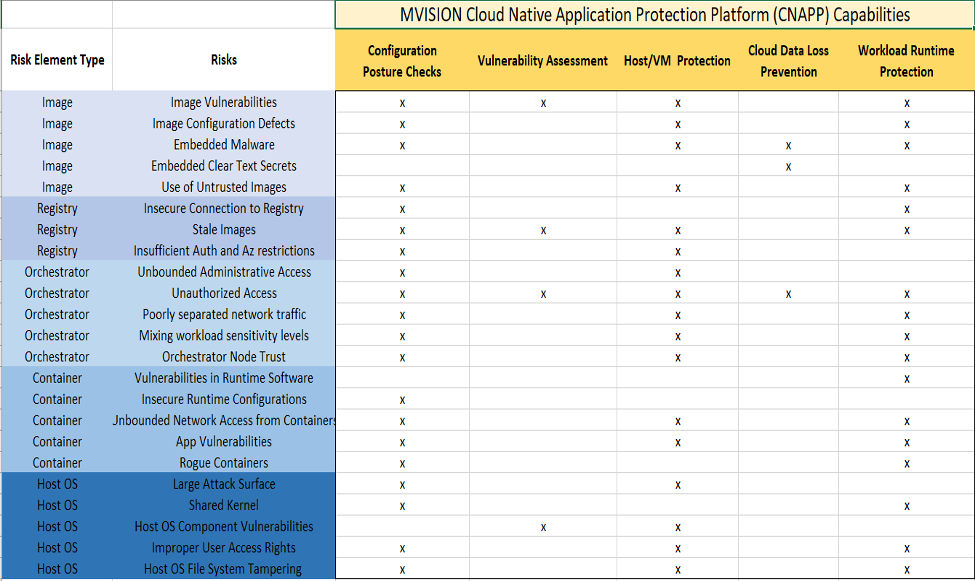The height and width of the screenshot is (581, 977).
Task: Select the Stale Images cell
Action: [224, 229]
